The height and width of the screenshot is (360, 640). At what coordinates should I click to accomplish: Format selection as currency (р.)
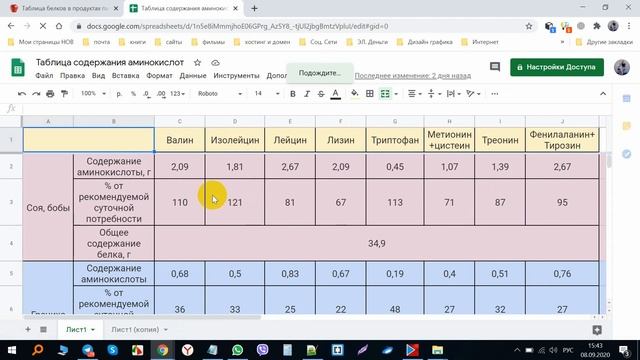point(119,94)
